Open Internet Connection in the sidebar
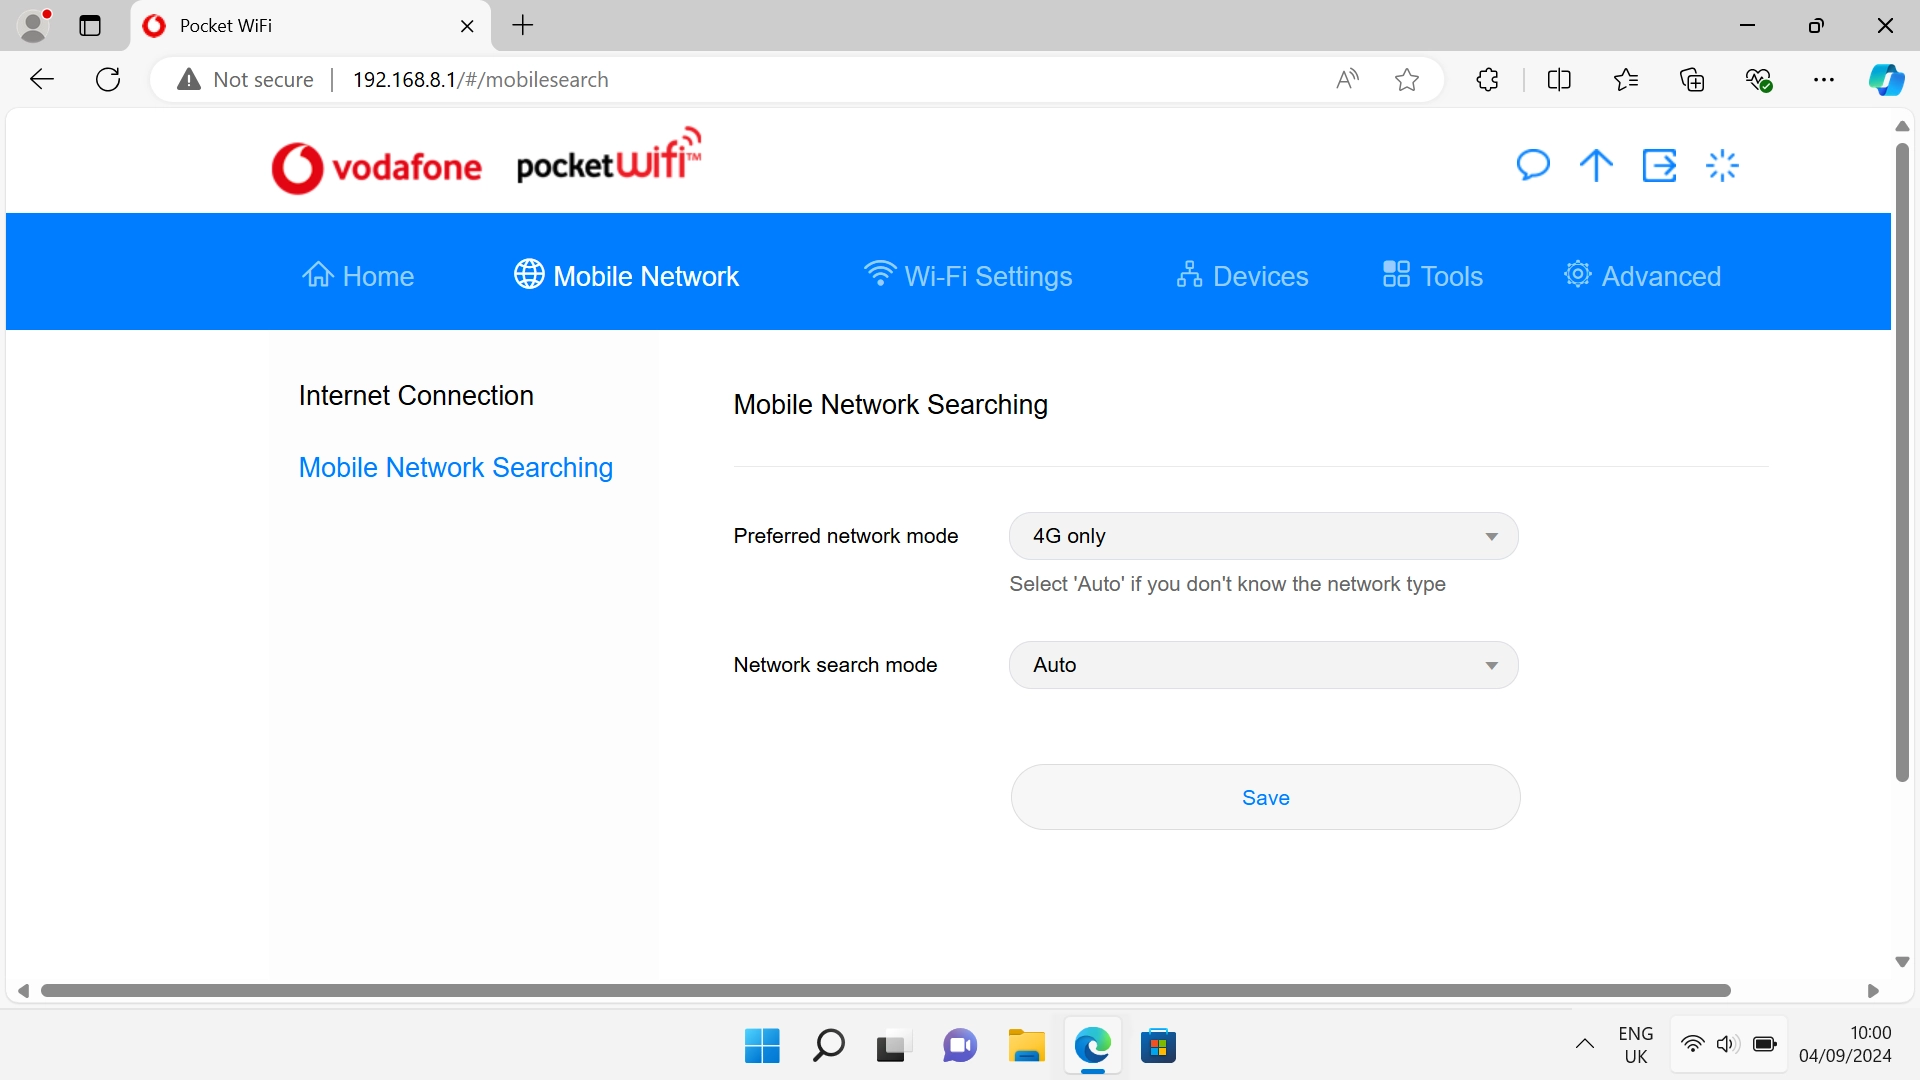Screen dimensions: 1920x1080 click(x=416, y=396)
